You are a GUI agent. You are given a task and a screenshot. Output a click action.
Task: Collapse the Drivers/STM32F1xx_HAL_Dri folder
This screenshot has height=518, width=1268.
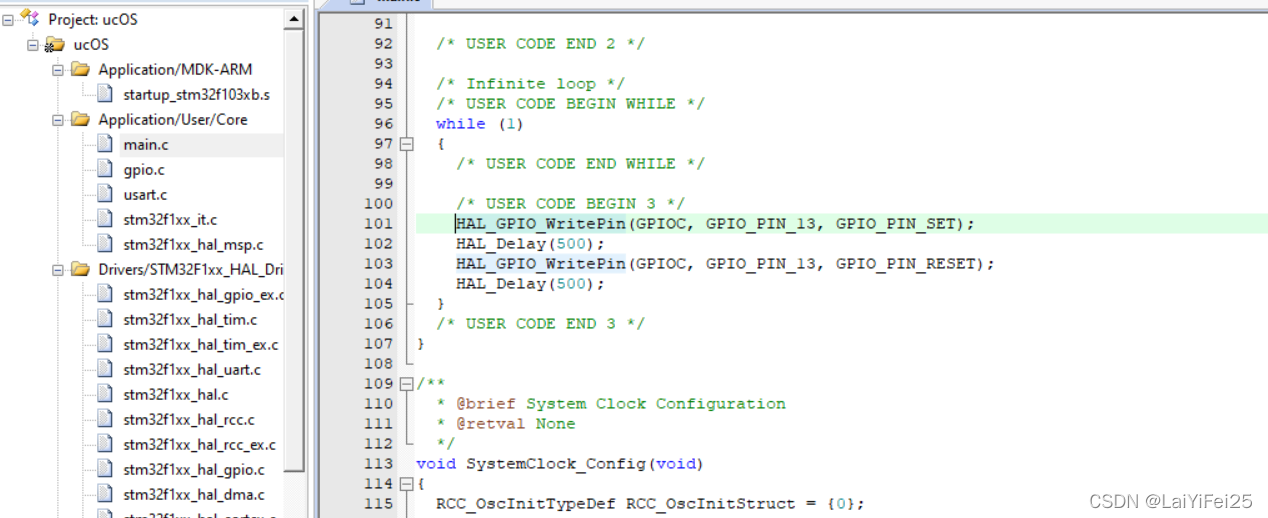click(57, 269)
